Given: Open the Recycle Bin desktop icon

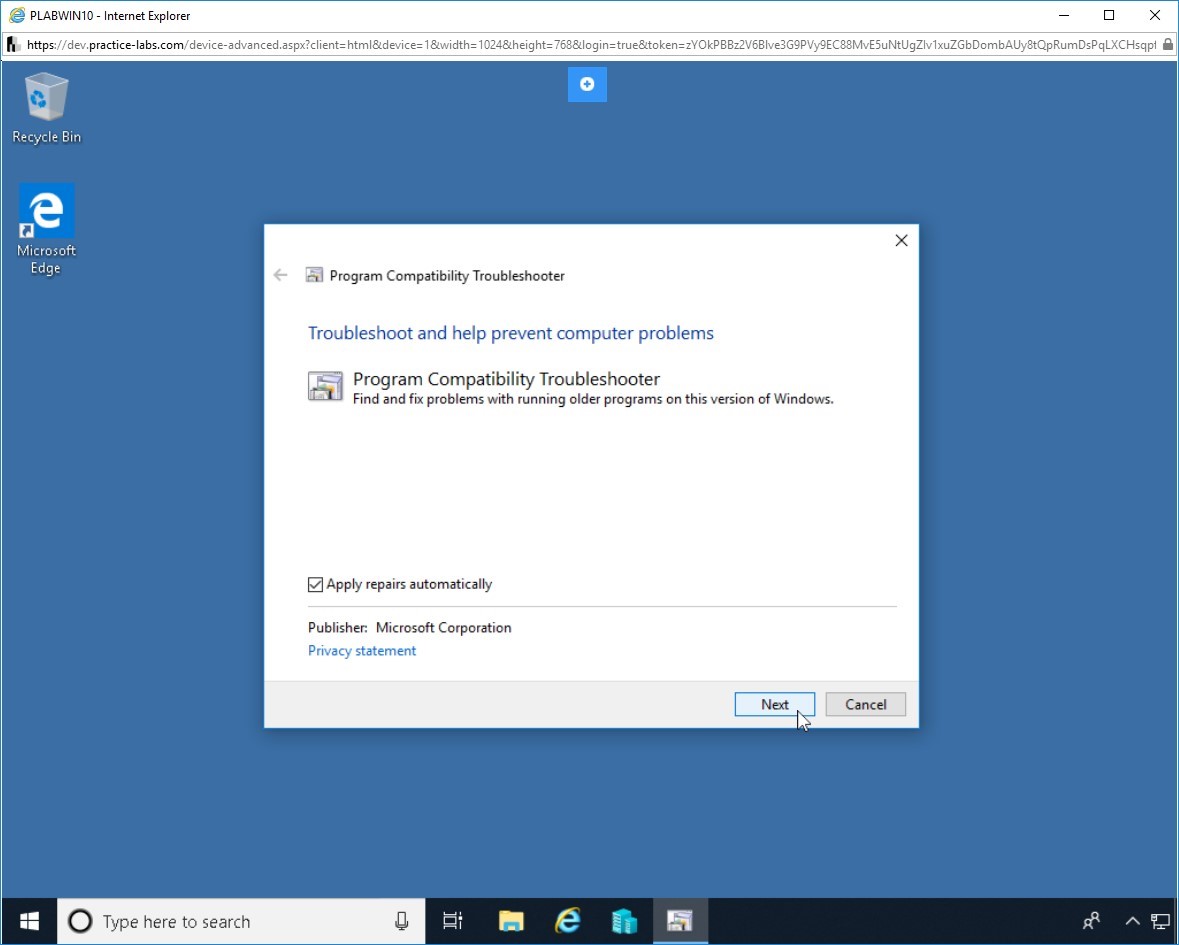Looking at the screenshot, I should (47, 108).
